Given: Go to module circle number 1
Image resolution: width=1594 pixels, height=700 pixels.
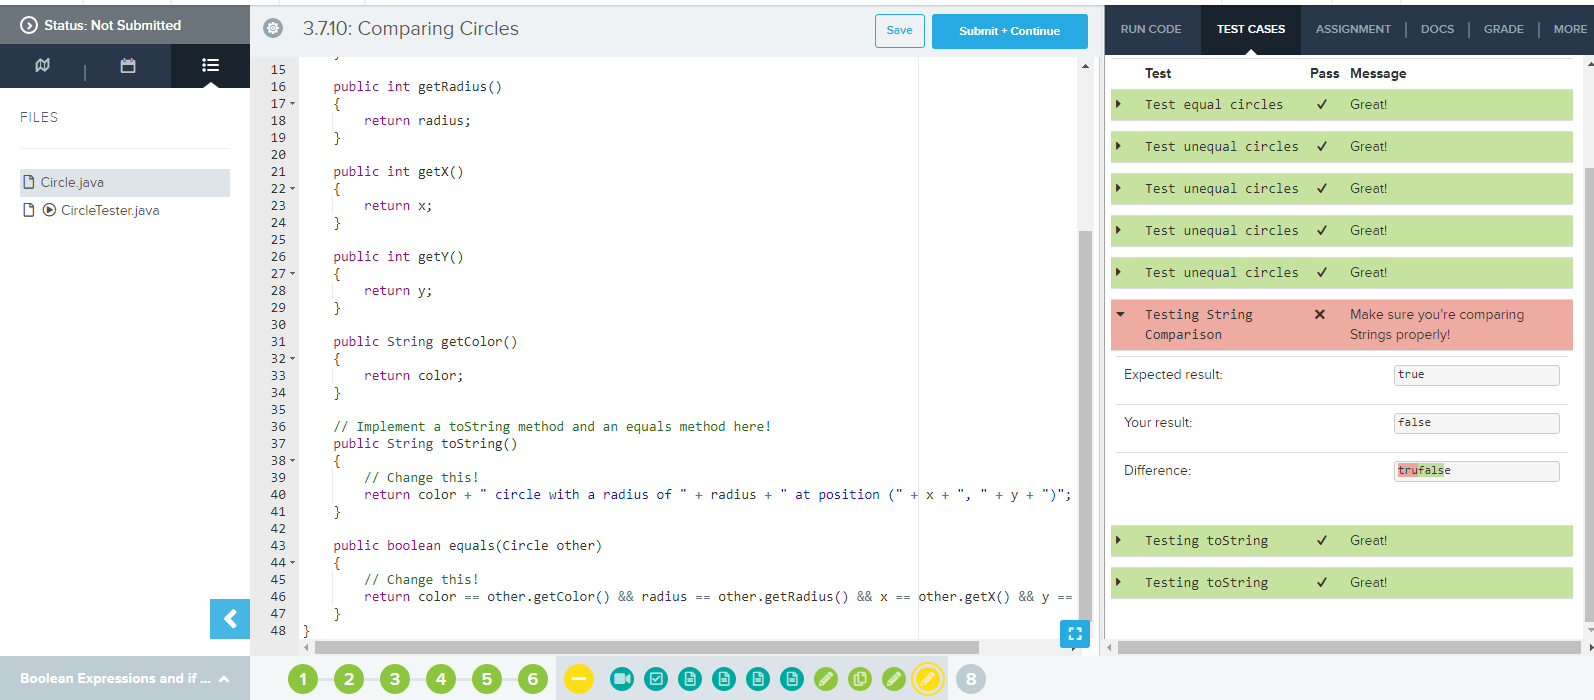Looking at the screenshot, I should (303, 679).
